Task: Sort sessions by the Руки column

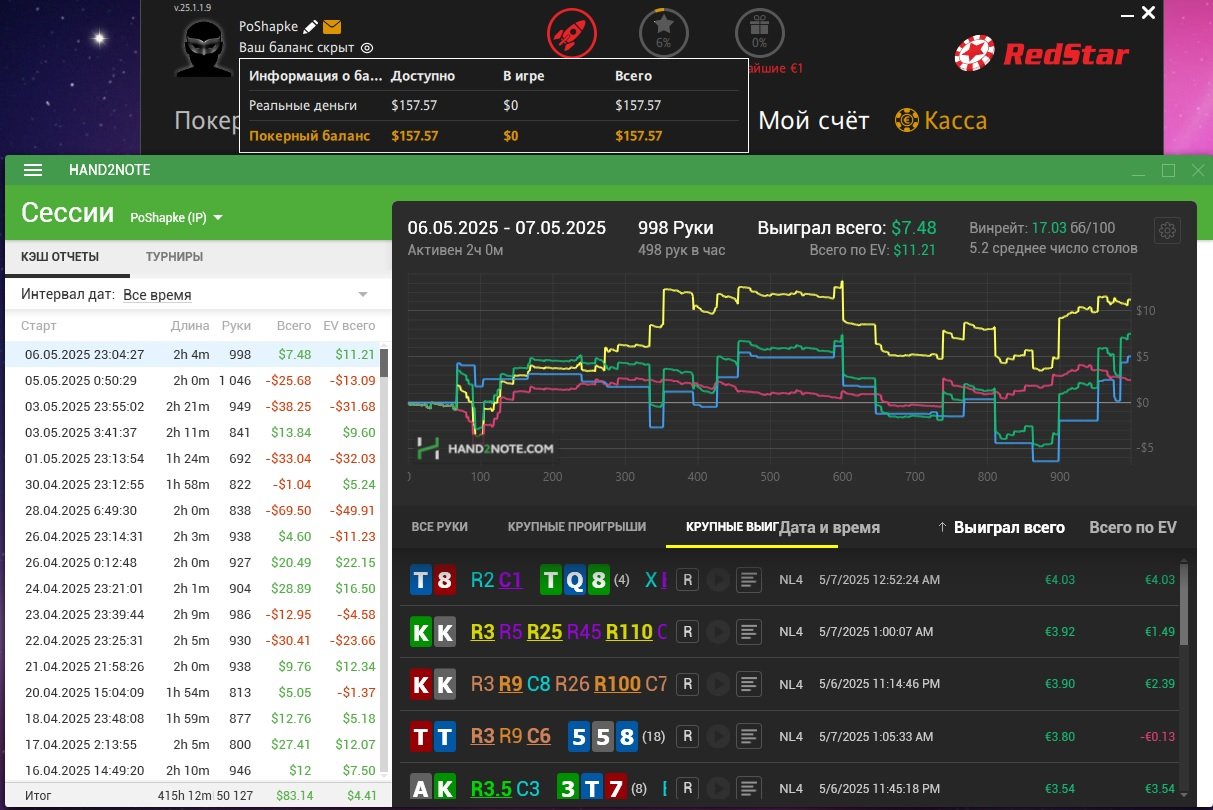Action: (237, 326)
